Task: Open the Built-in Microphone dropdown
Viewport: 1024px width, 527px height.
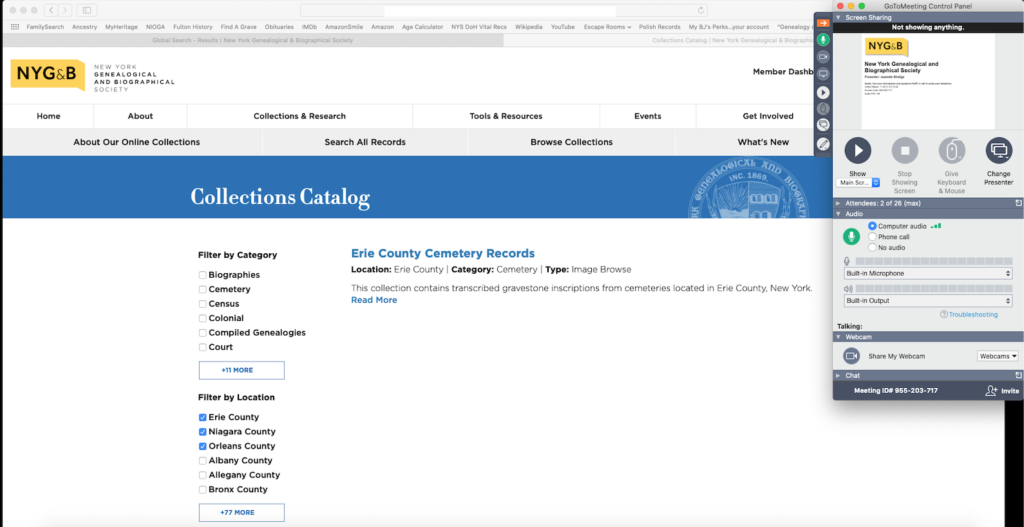Action: pos(928,274)
